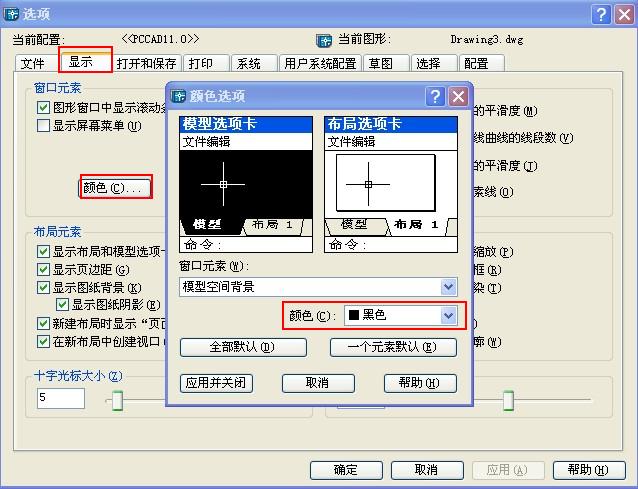Enable 显示屏幕菜单 checkbox
The width and height of the screenshot is (638, 489).
click(43, 125)
